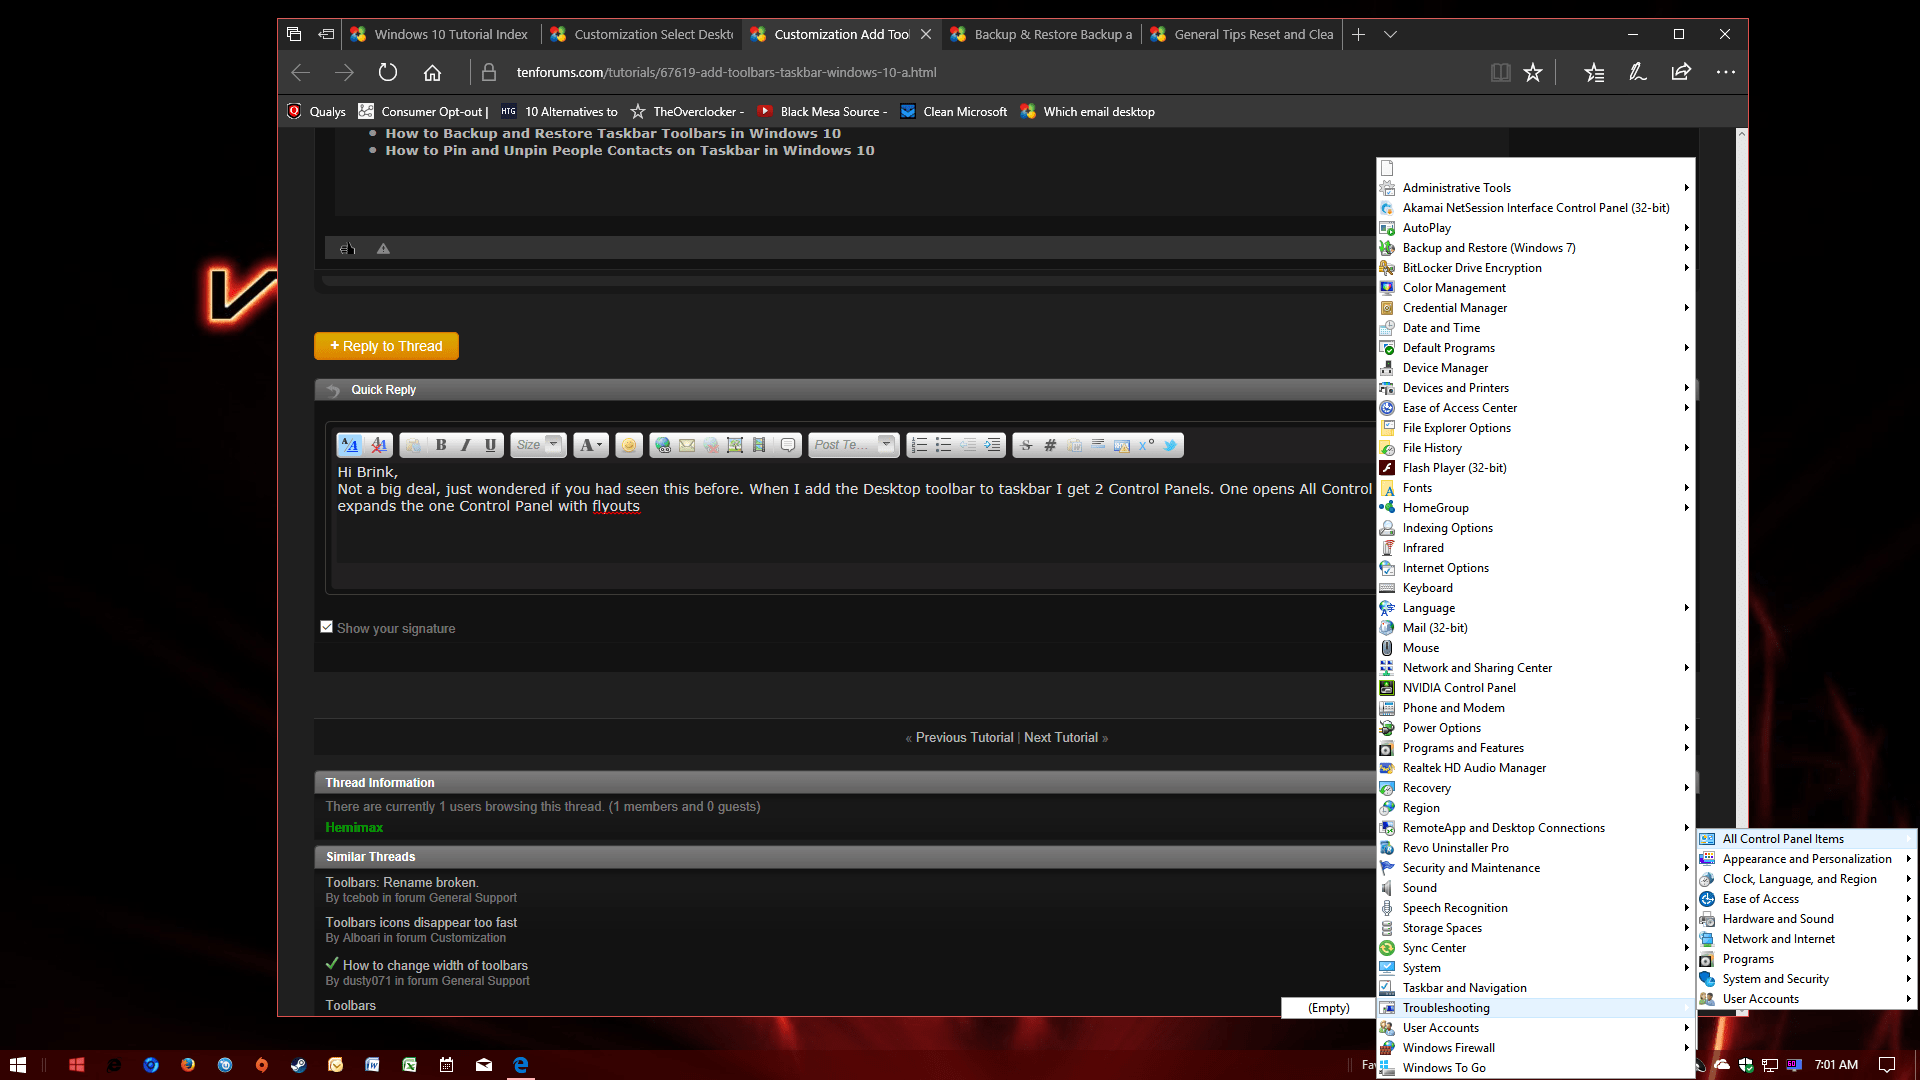Click the Reply to Thread button
The image size is (1920, 1080).
tap(386, 345)
